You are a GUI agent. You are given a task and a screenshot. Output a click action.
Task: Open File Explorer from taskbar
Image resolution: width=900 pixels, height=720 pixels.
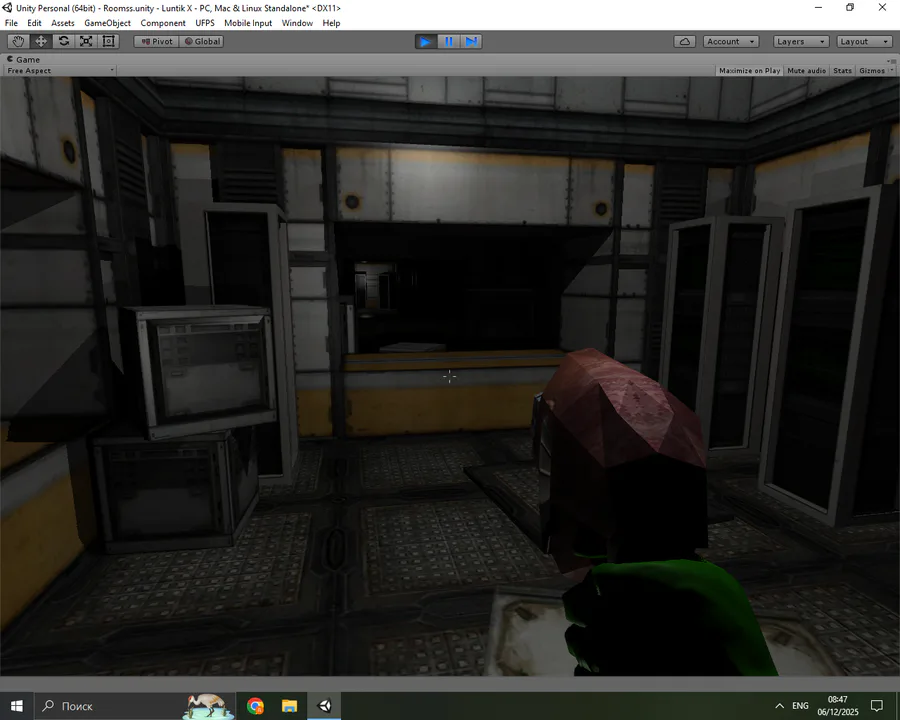289,706
